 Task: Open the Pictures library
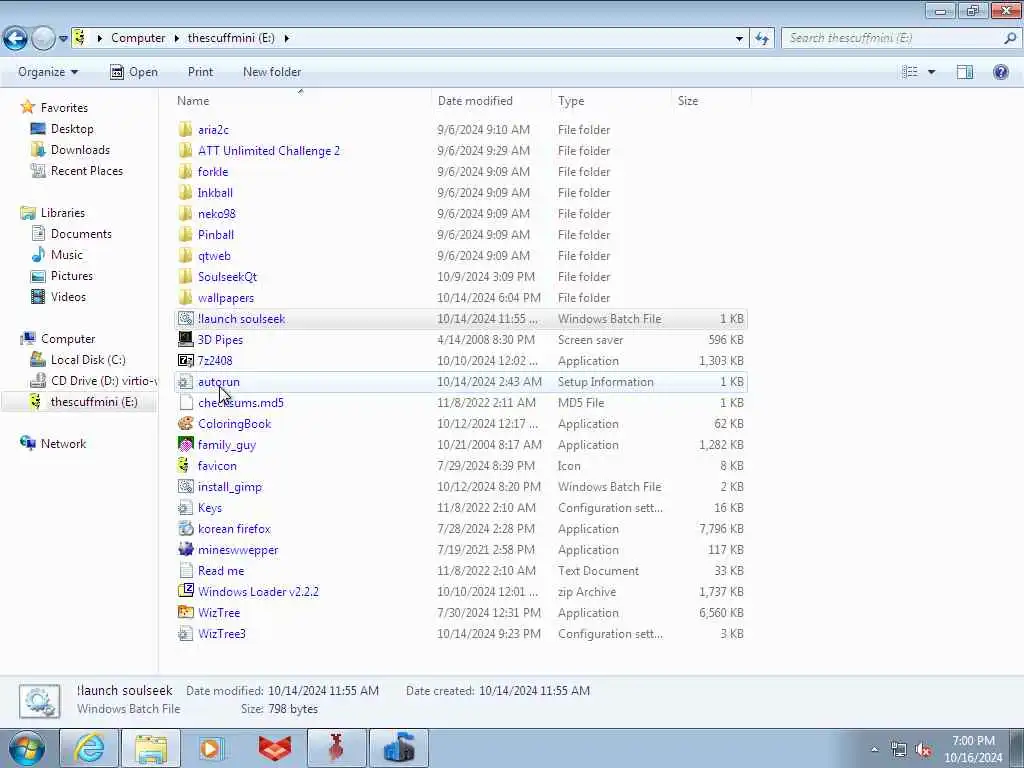(71, 276)
